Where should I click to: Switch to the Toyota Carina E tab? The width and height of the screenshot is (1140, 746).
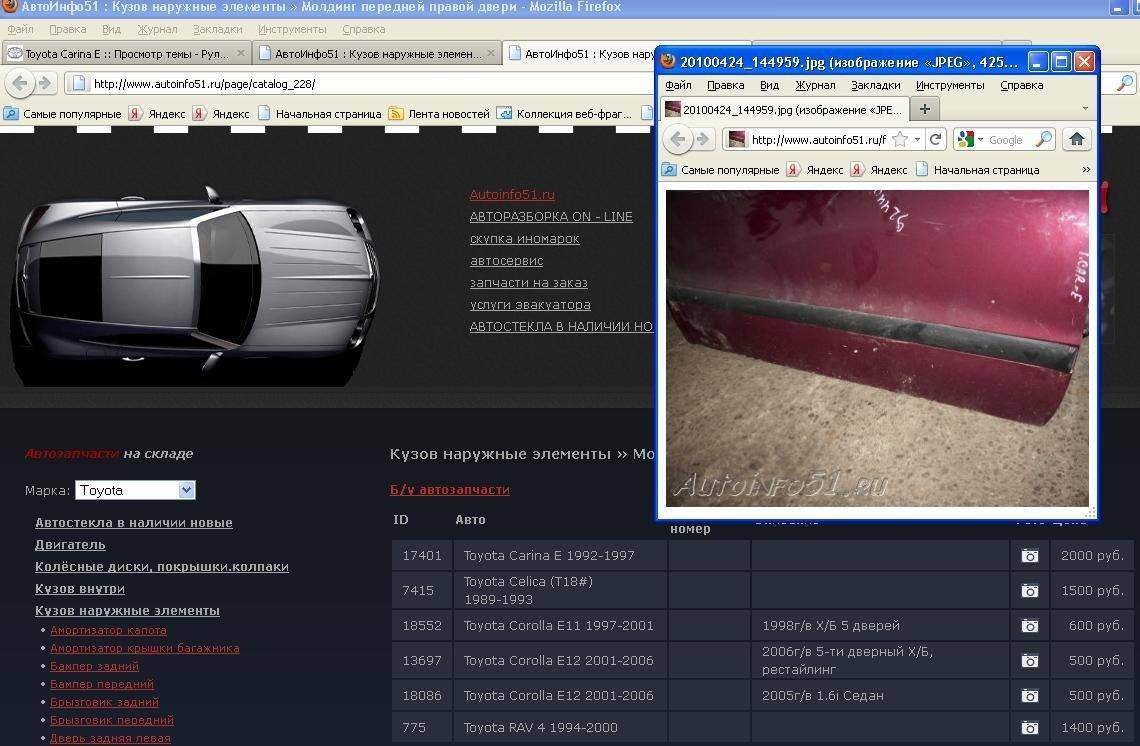tap(125, 54)
